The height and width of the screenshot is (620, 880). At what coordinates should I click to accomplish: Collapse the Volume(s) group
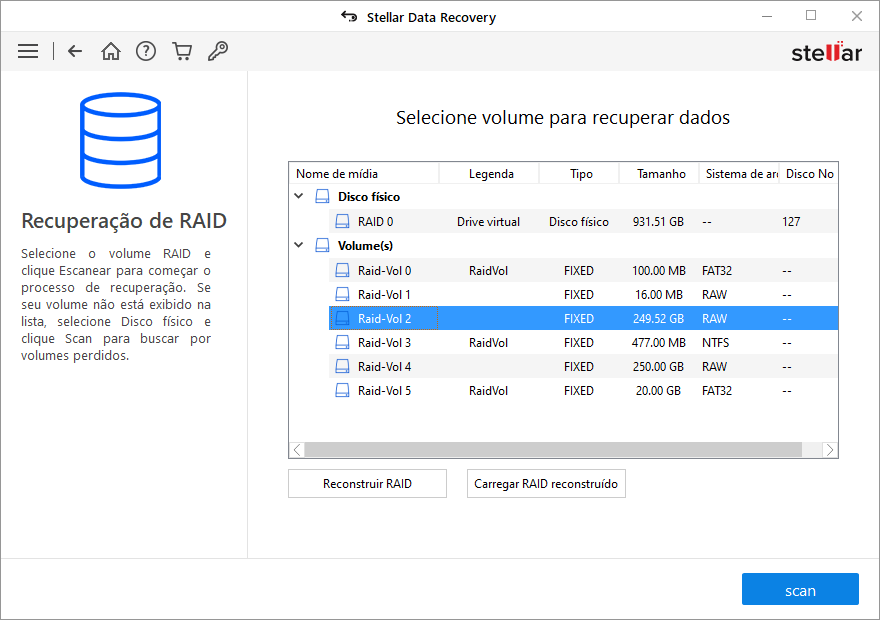tap(299, 245)
